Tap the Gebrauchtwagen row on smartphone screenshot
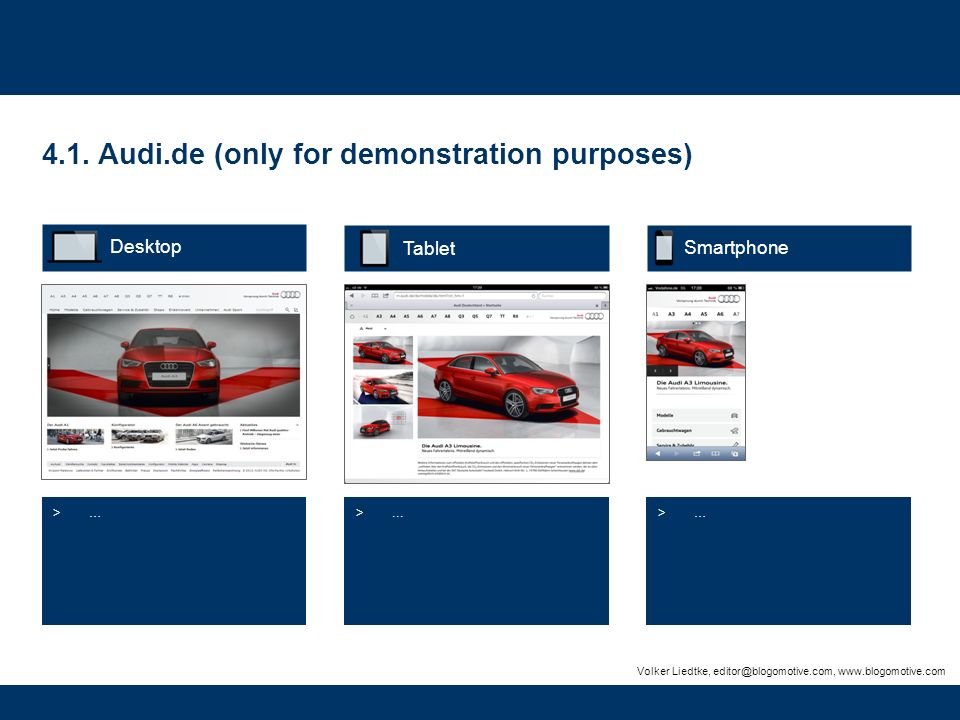Screen dimensions: 960x720 click(696, 430)
